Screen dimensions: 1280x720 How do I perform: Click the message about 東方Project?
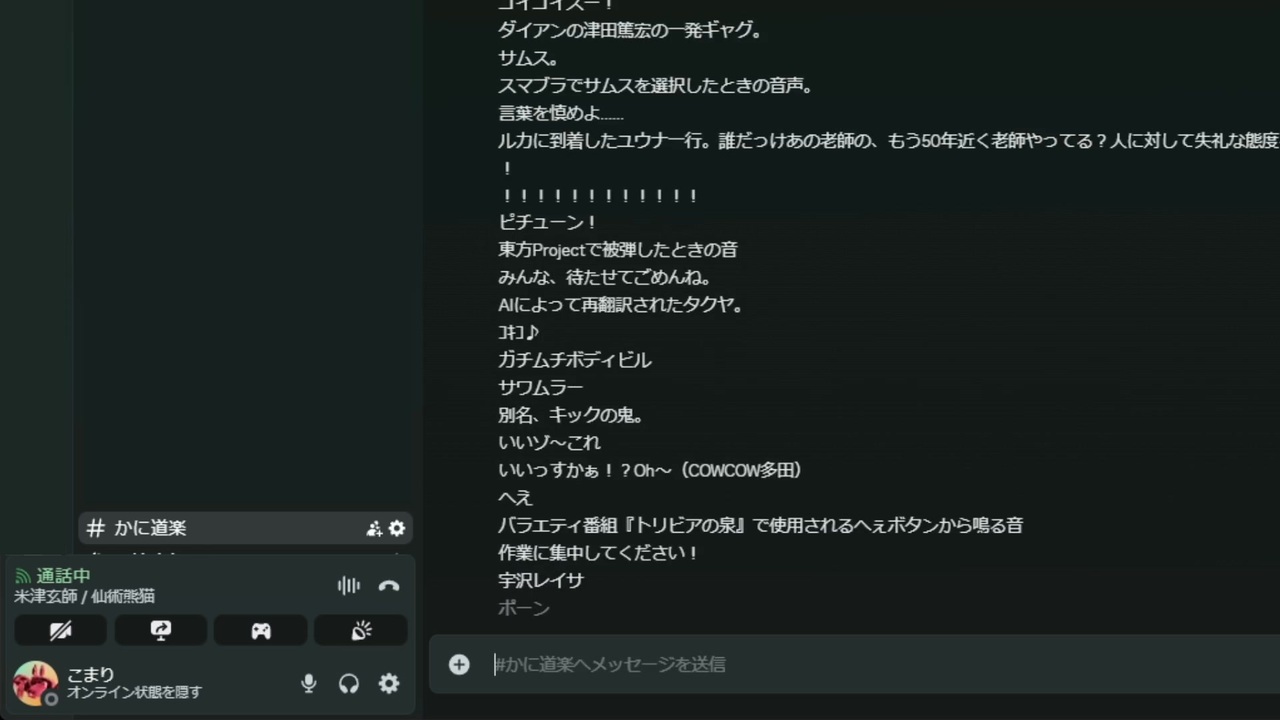[618, 250]
